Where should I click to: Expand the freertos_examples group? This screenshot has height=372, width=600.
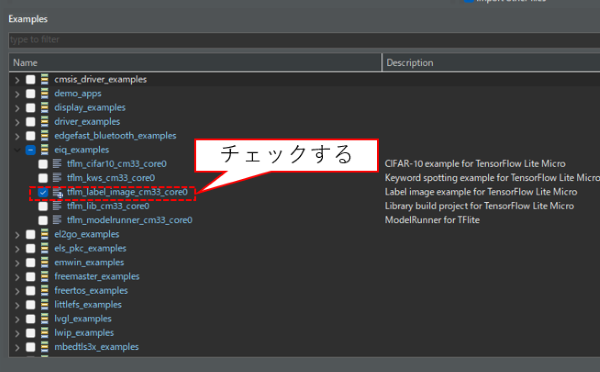point(17,291)
